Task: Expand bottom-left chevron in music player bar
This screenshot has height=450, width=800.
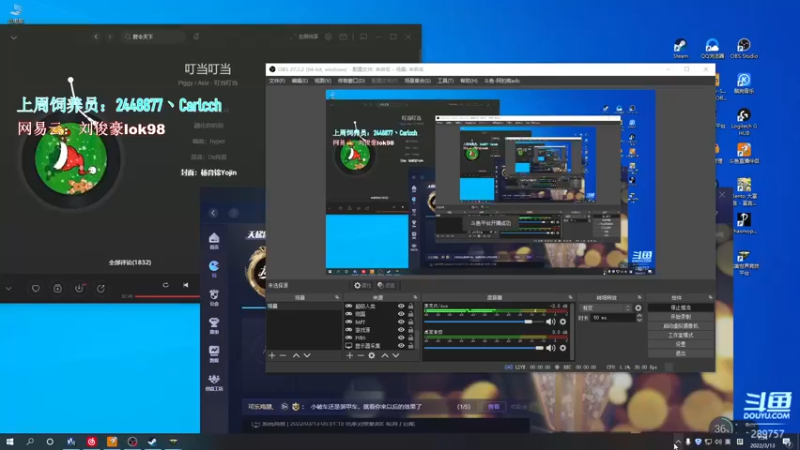Action: coord(9,288)
